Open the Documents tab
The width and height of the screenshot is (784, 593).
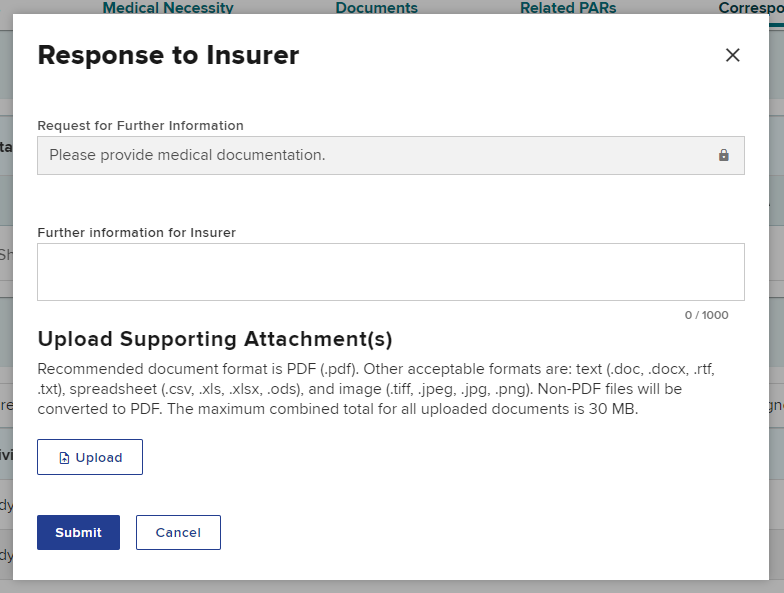coord(376,8)
